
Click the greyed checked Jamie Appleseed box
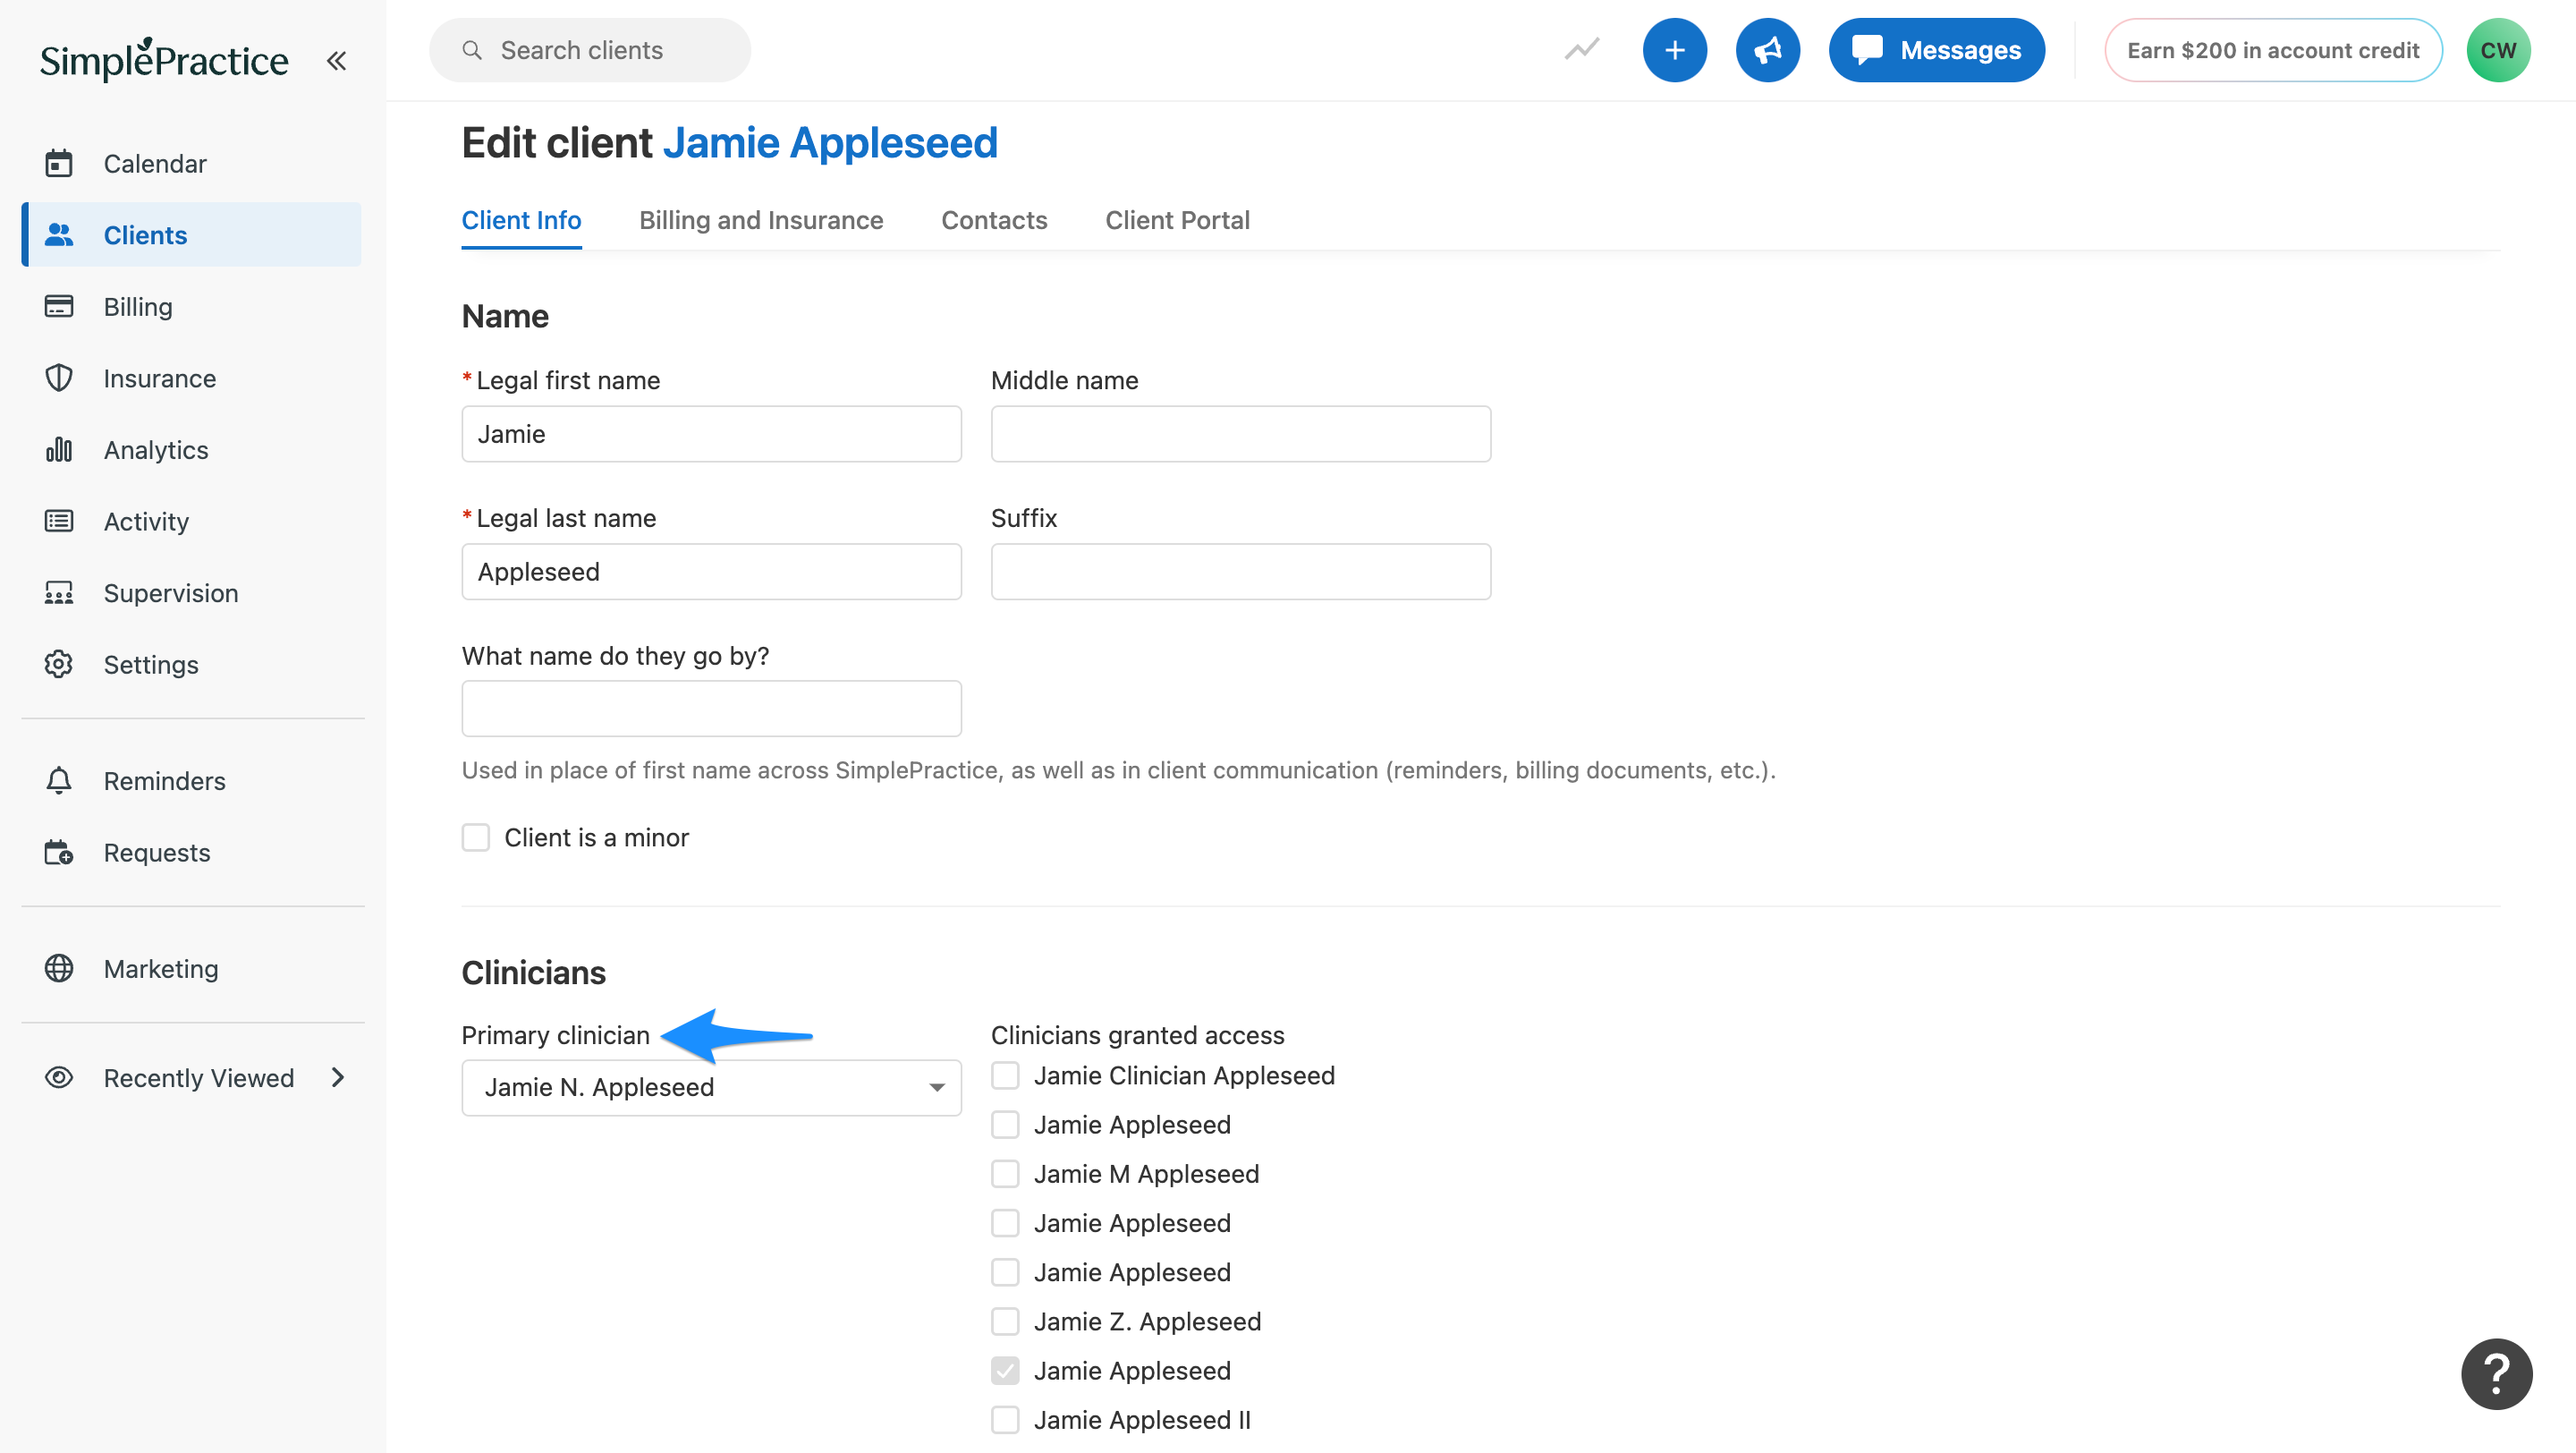[x=1005, y=1370]
